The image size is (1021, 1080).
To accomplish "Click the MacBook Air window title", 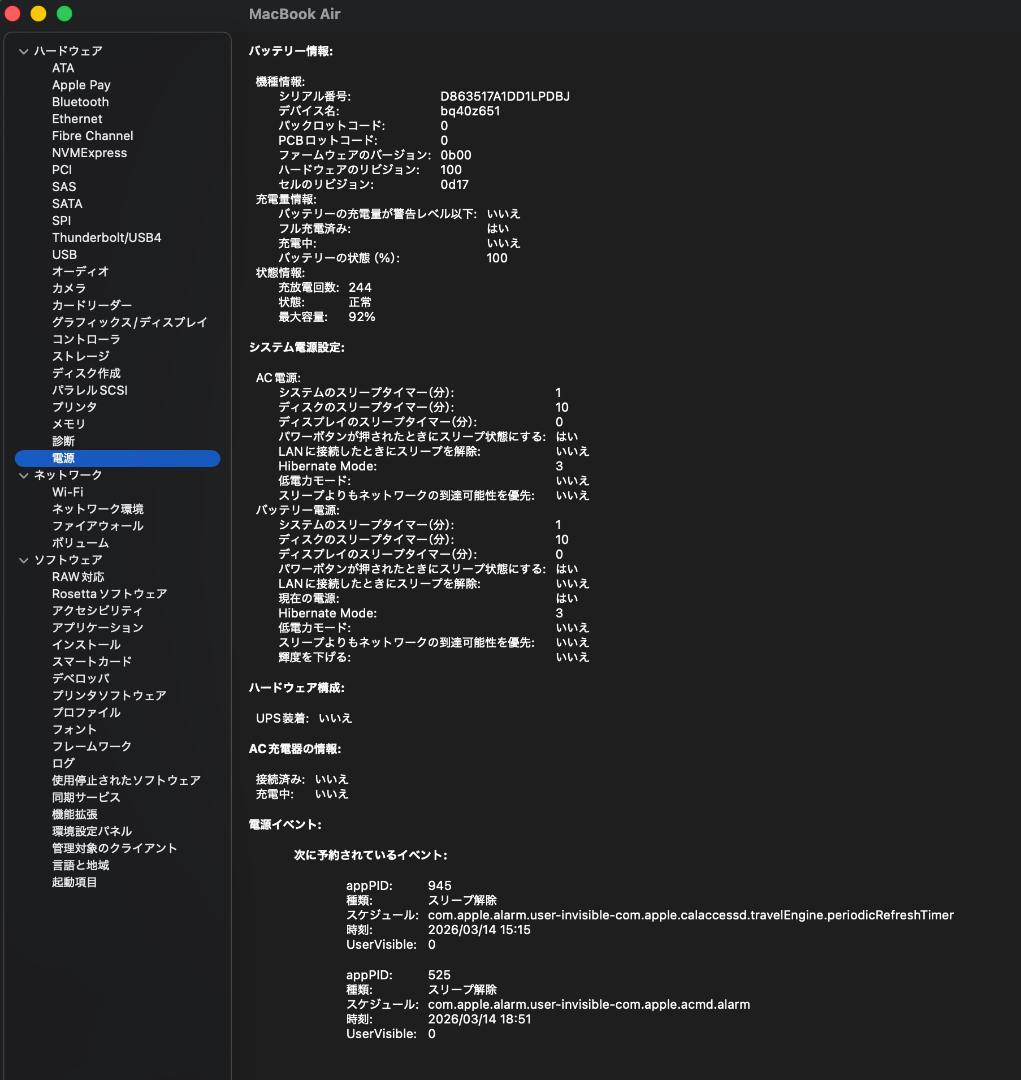I will (294, 14).
